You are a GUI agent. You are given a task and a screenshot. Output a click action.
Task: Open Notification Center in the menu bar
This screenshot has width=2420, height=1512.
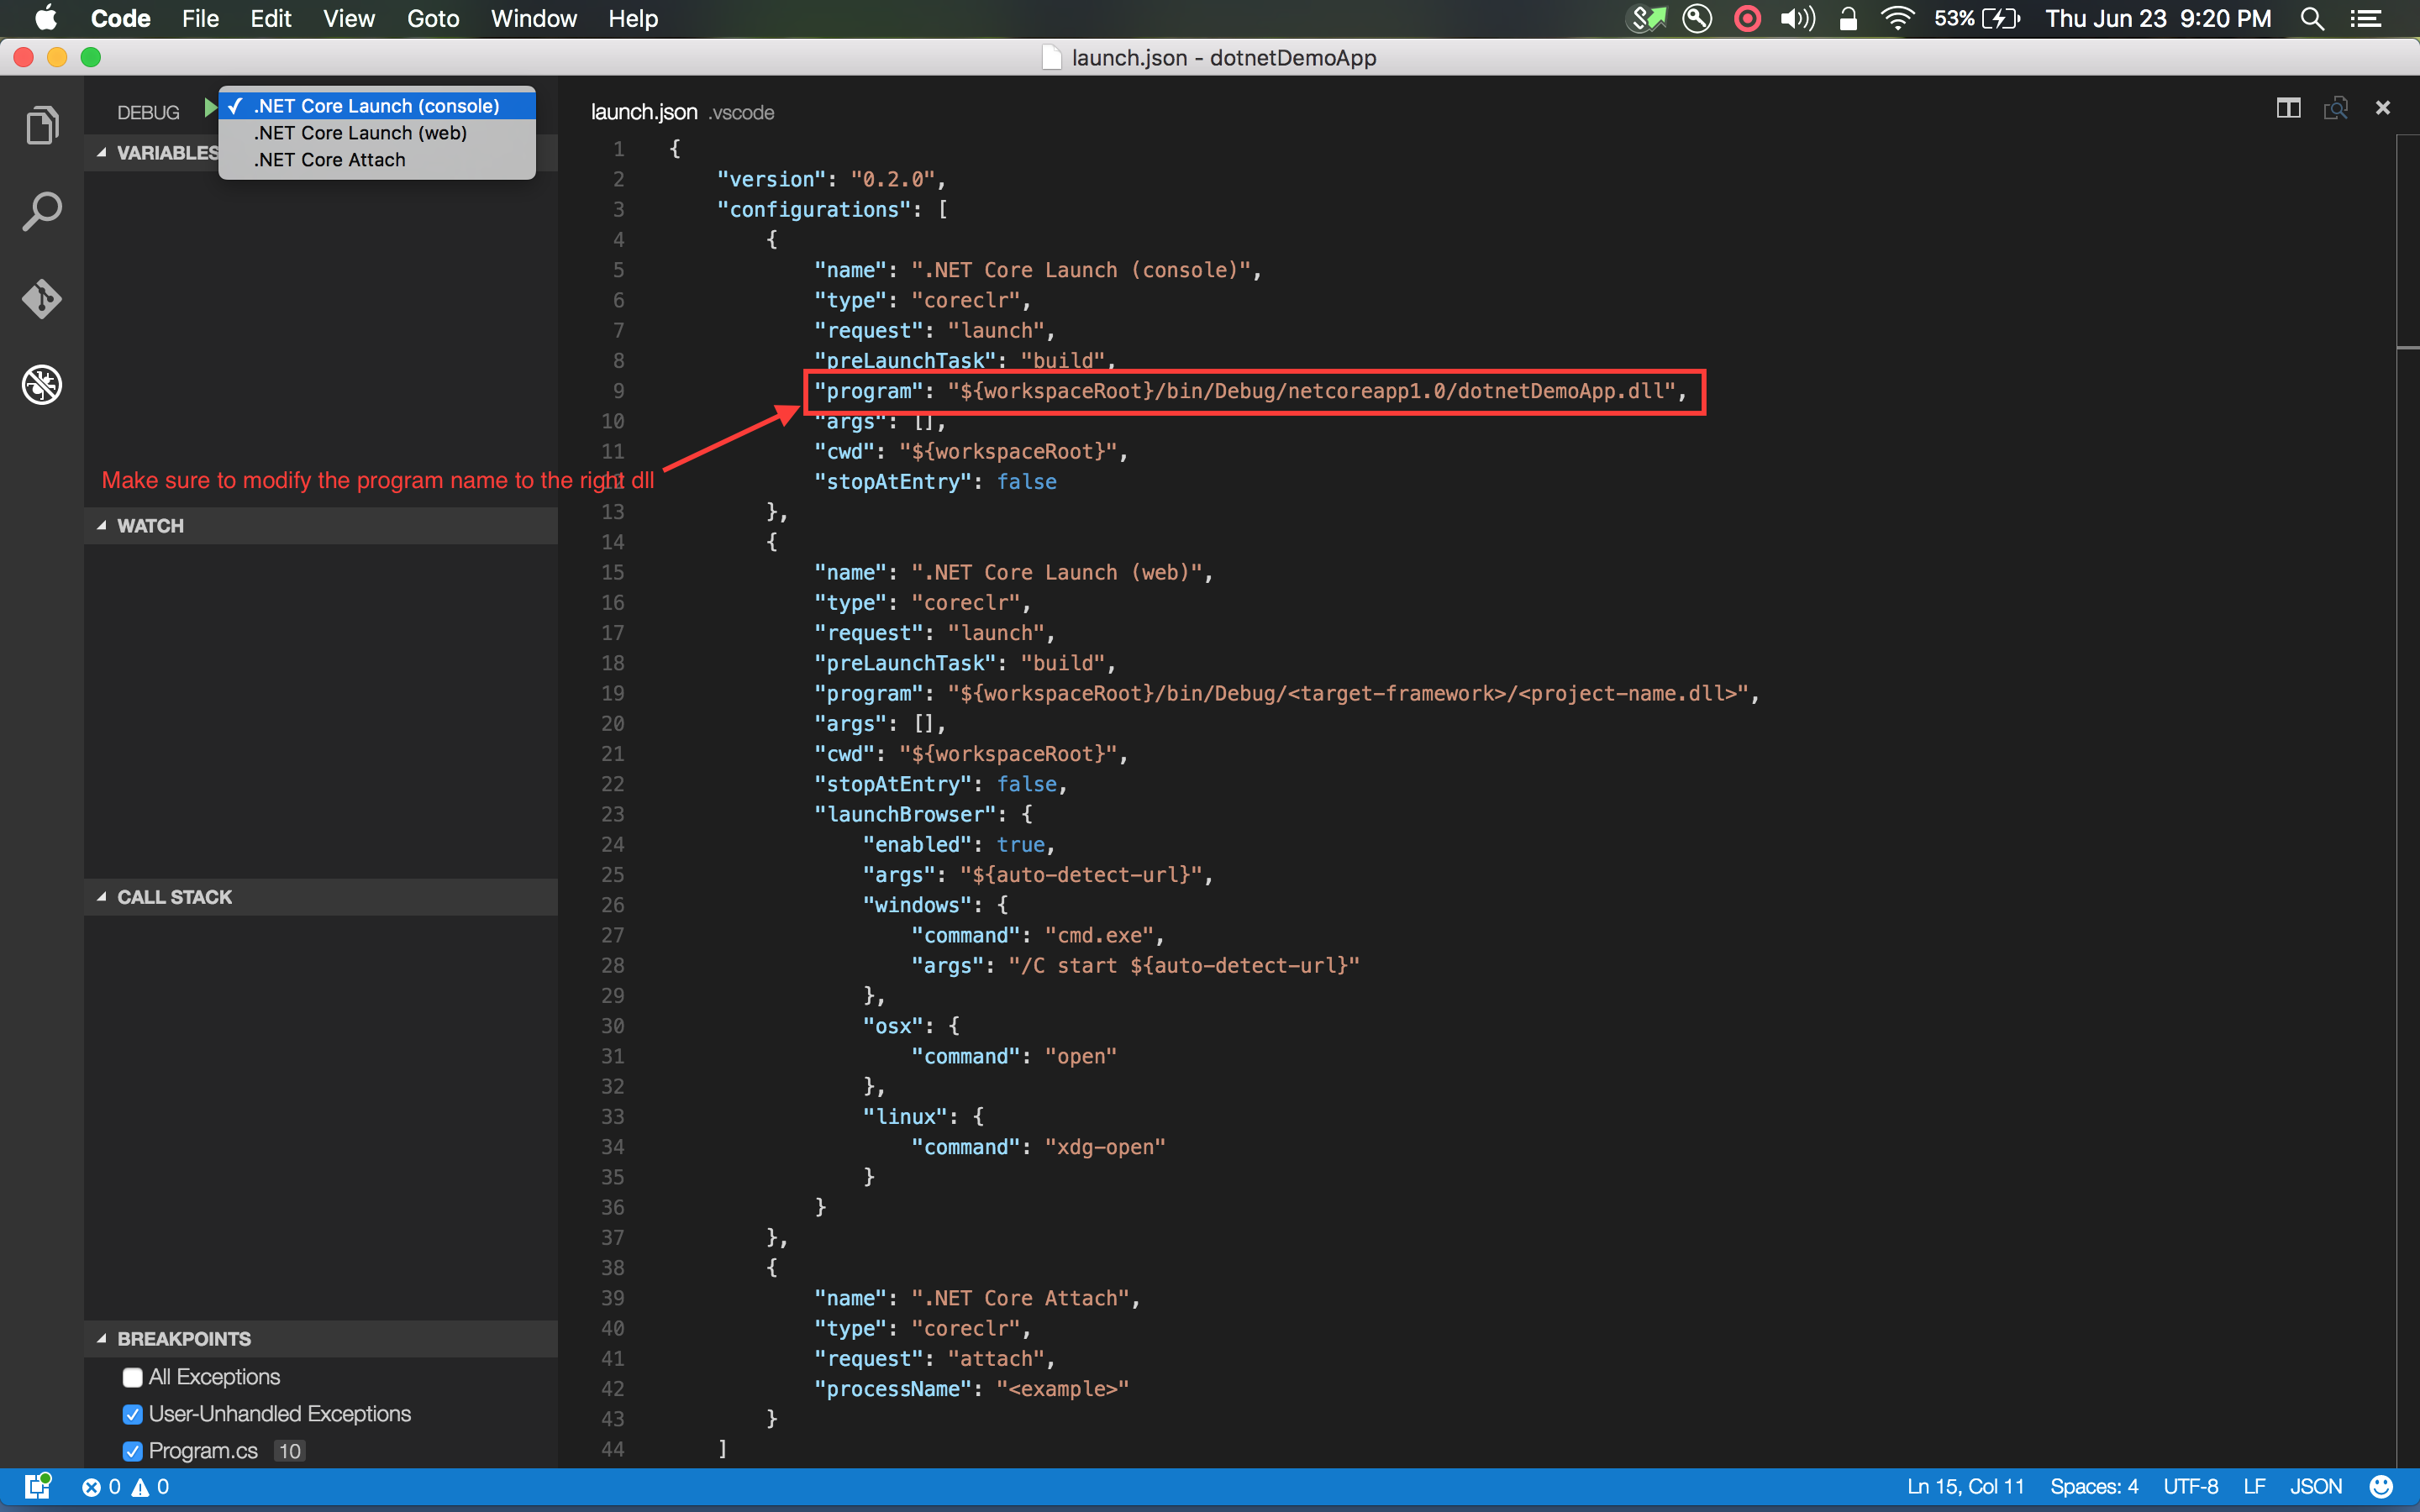tap(2366, 19)
